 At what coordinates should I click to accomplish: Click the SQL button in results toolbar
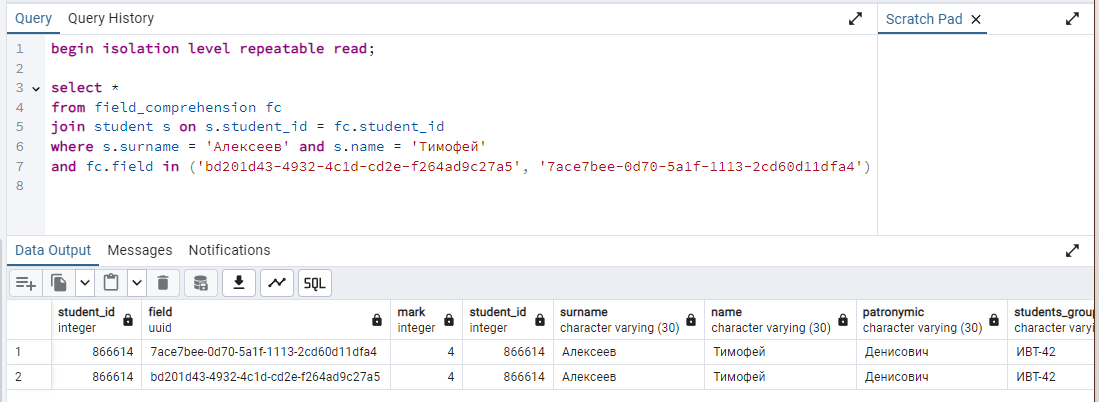[315, 283]
